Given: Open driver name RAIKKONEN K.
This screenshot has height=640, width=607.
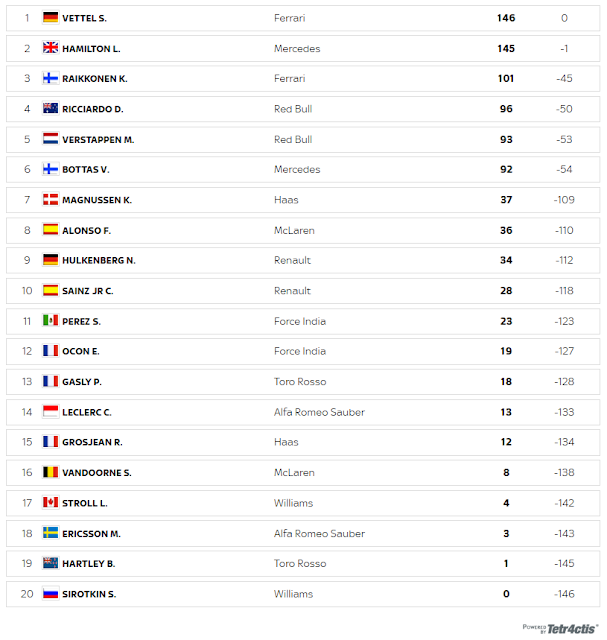Looking at the screenshot, I should click(x=95, y=79).
